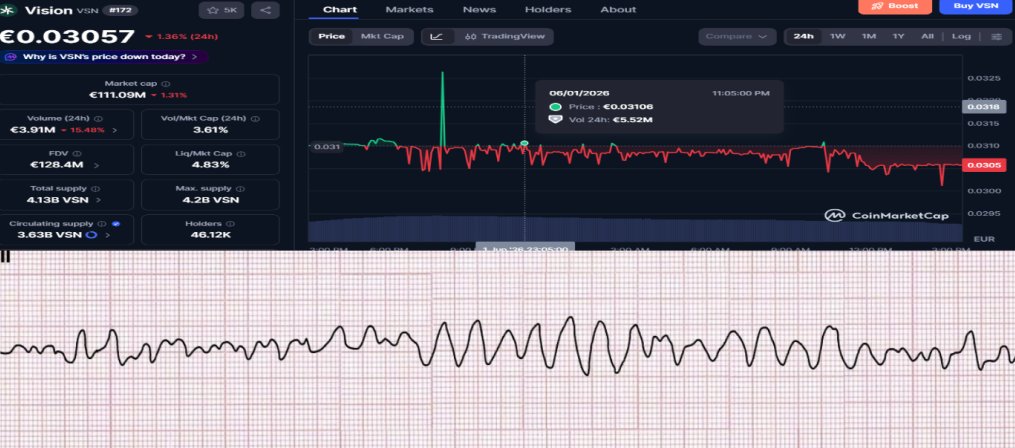
Task: Select the 1Y time range
Action: 898,36
